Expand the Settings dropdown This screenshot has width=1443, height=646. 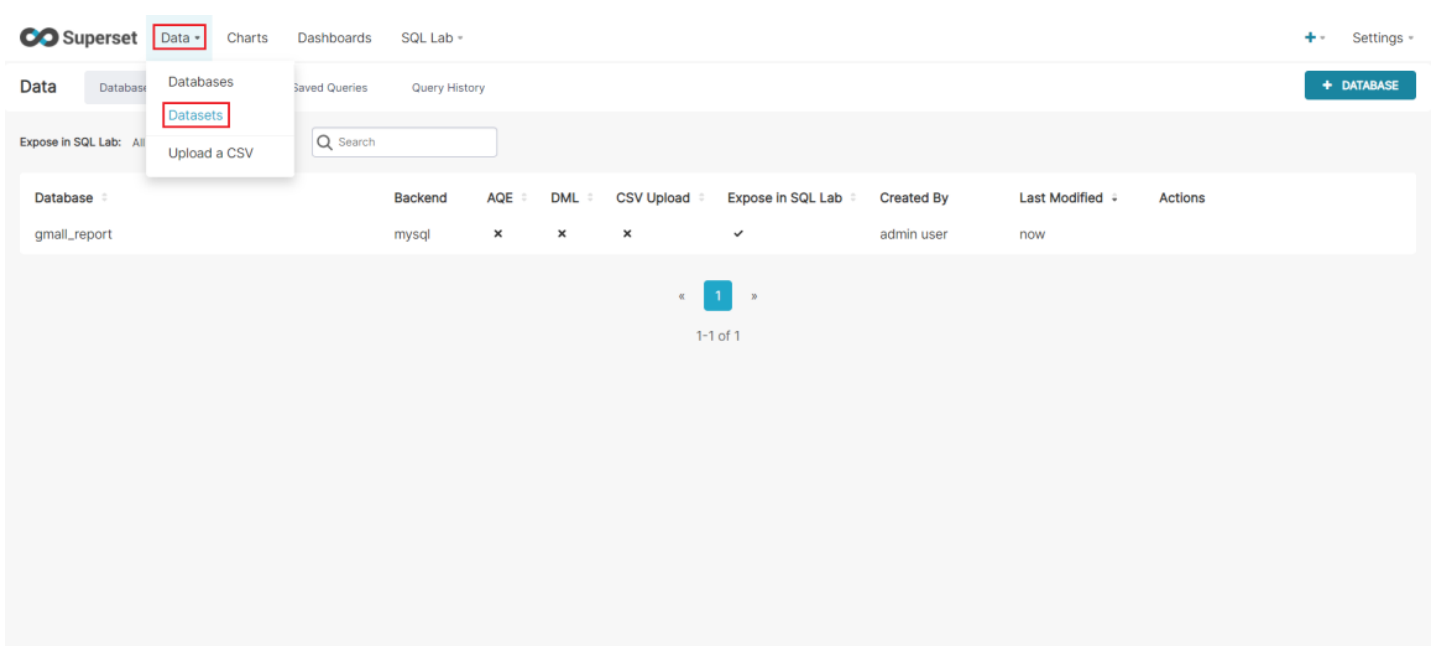click(x=1382, y=38)
